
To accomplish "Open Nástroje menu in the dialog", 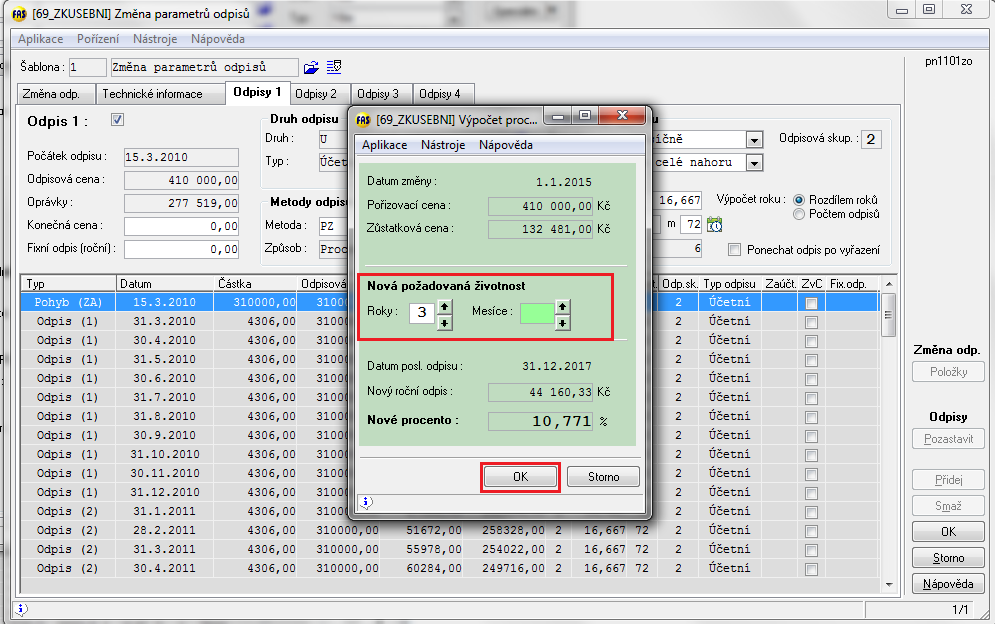I will (x=443, y=145).
